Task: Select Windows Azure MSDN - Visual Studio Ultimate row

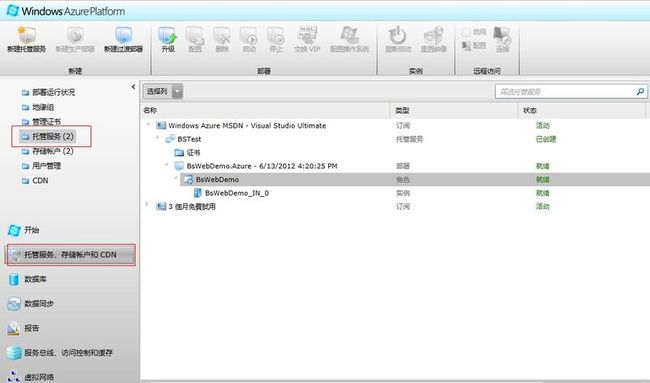Action: pyautogui.click(x=395, y=125)
